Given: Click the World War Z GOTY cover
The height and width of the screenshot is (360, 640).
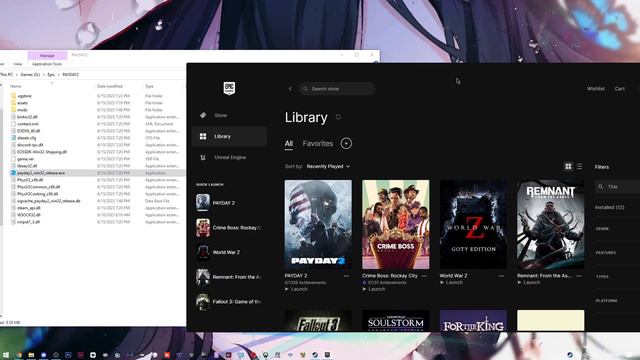Looking at the screenshot, I should click(473, 224).
